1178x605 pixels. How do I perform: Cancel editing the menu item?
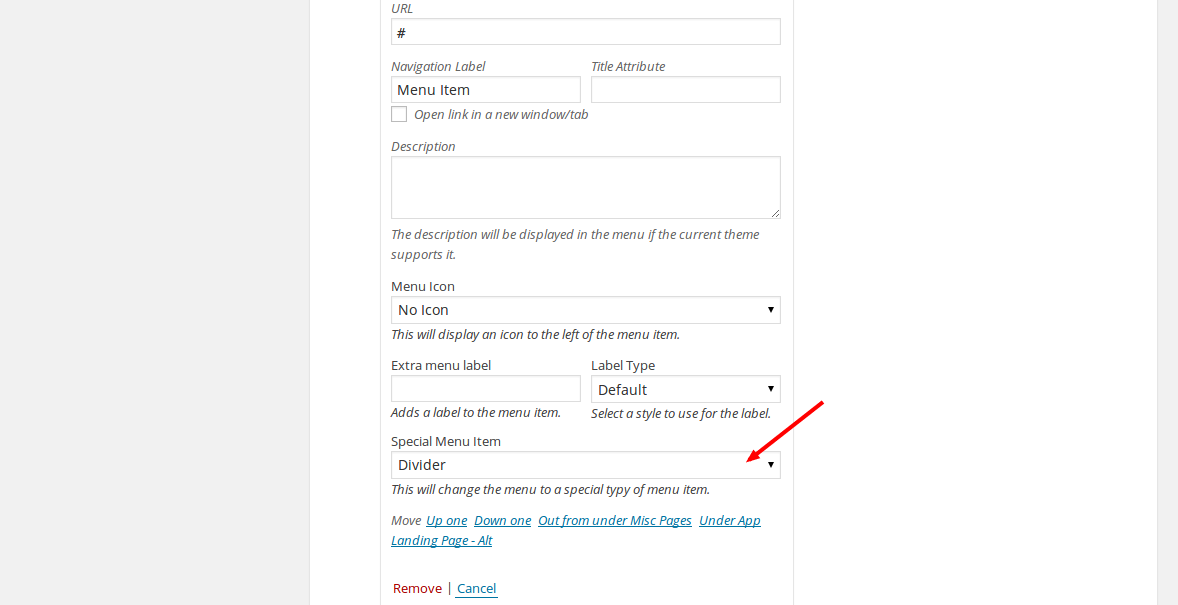(476, 588)
